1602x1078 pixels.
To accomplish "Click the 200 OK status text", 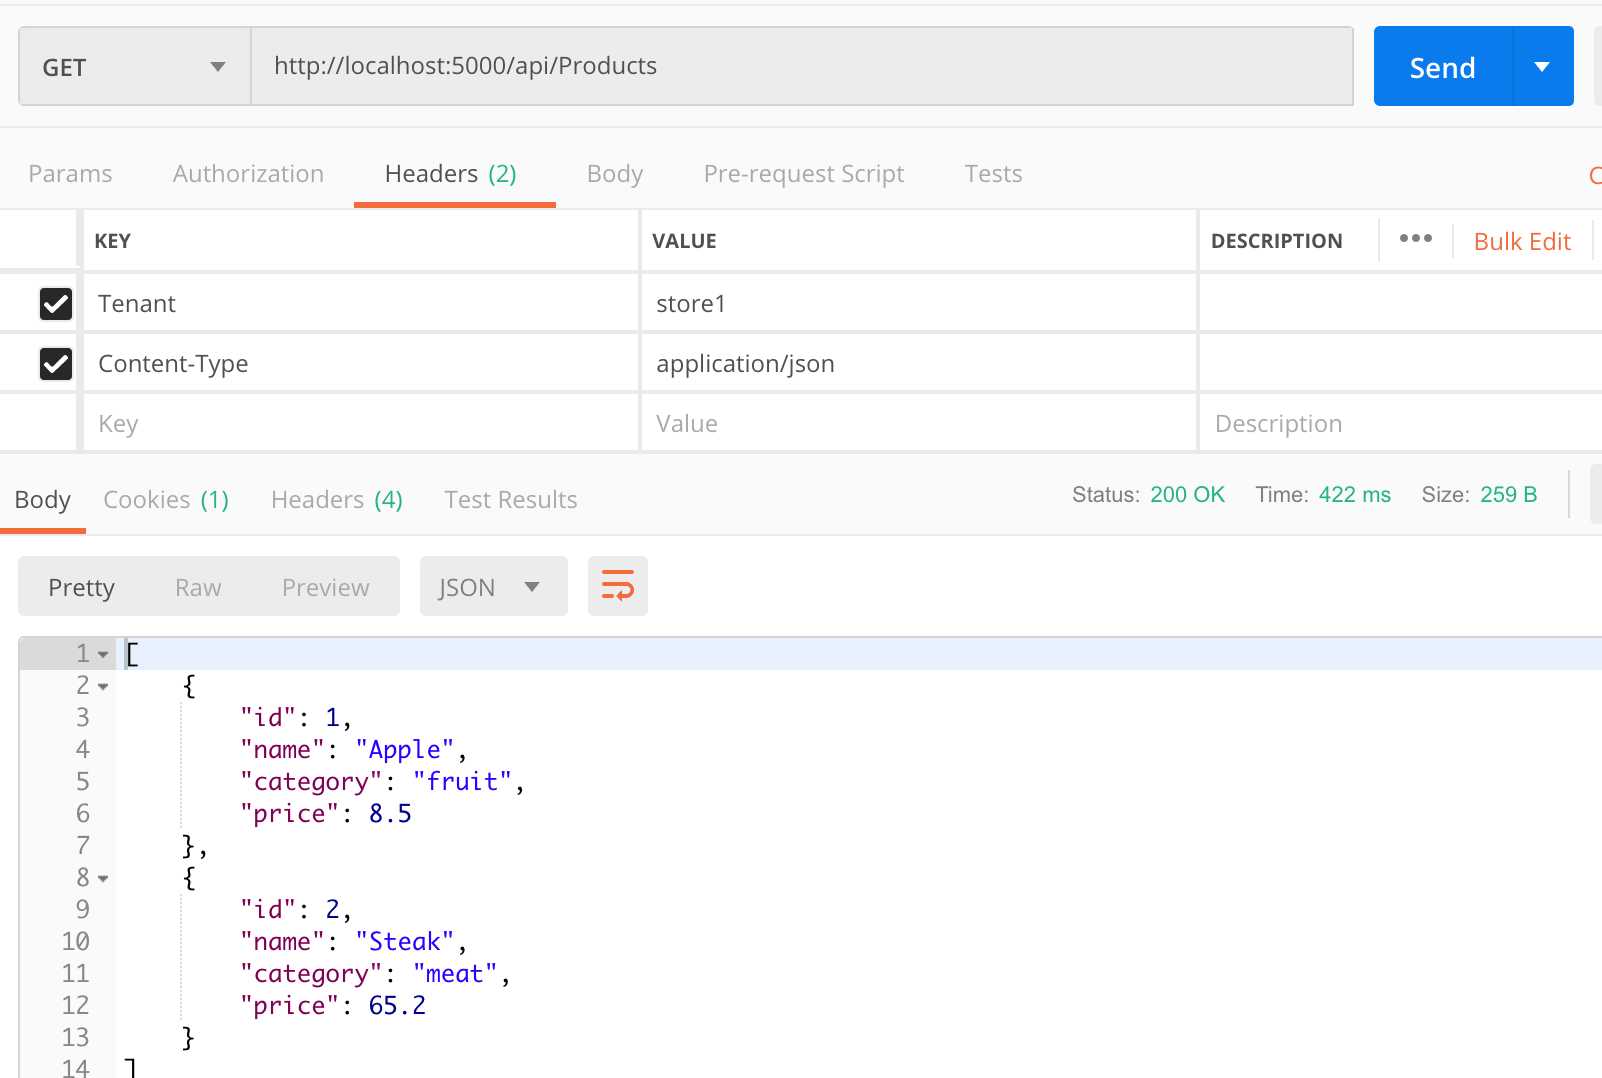I will pos(1187,494).
